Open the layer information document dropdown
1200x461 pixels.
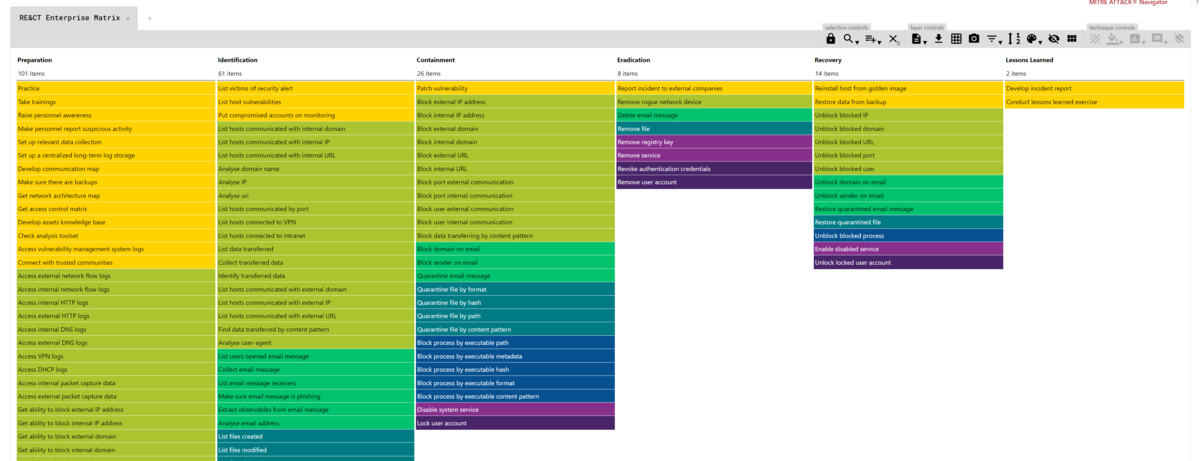tap(919, 39)
